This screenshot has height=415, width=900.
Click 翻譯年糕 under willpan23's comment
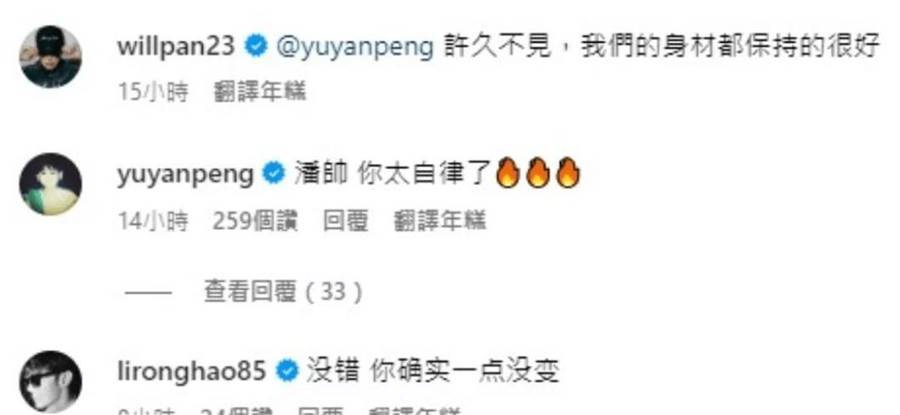260,92
